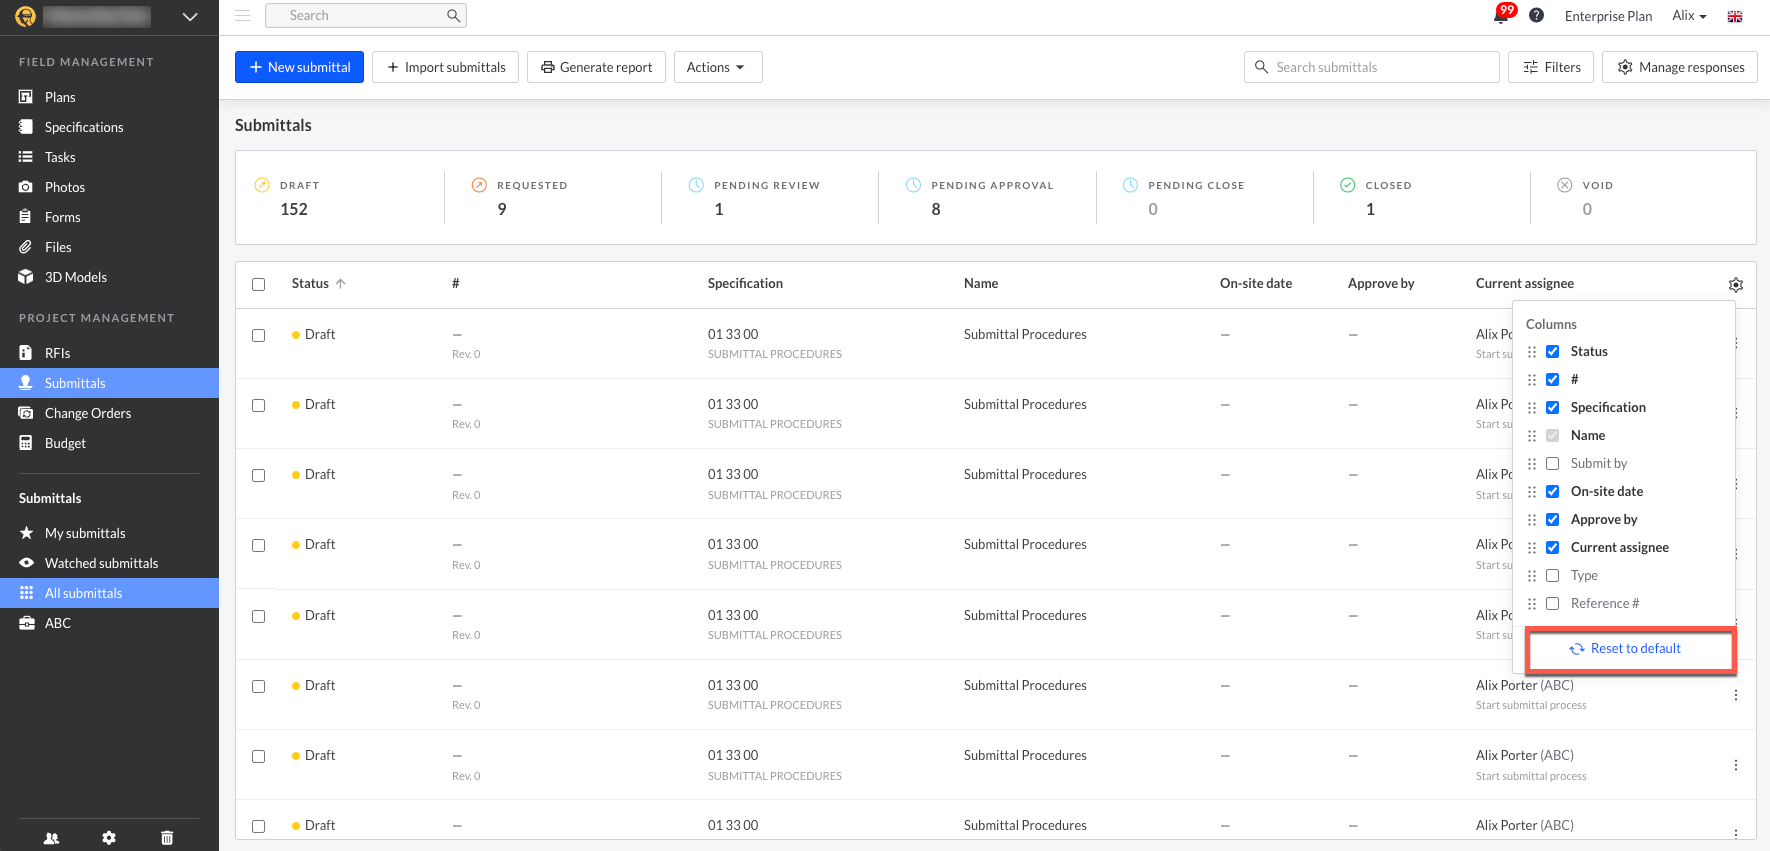Open row options for sixth Draft row

click(x=1736, y=695)
